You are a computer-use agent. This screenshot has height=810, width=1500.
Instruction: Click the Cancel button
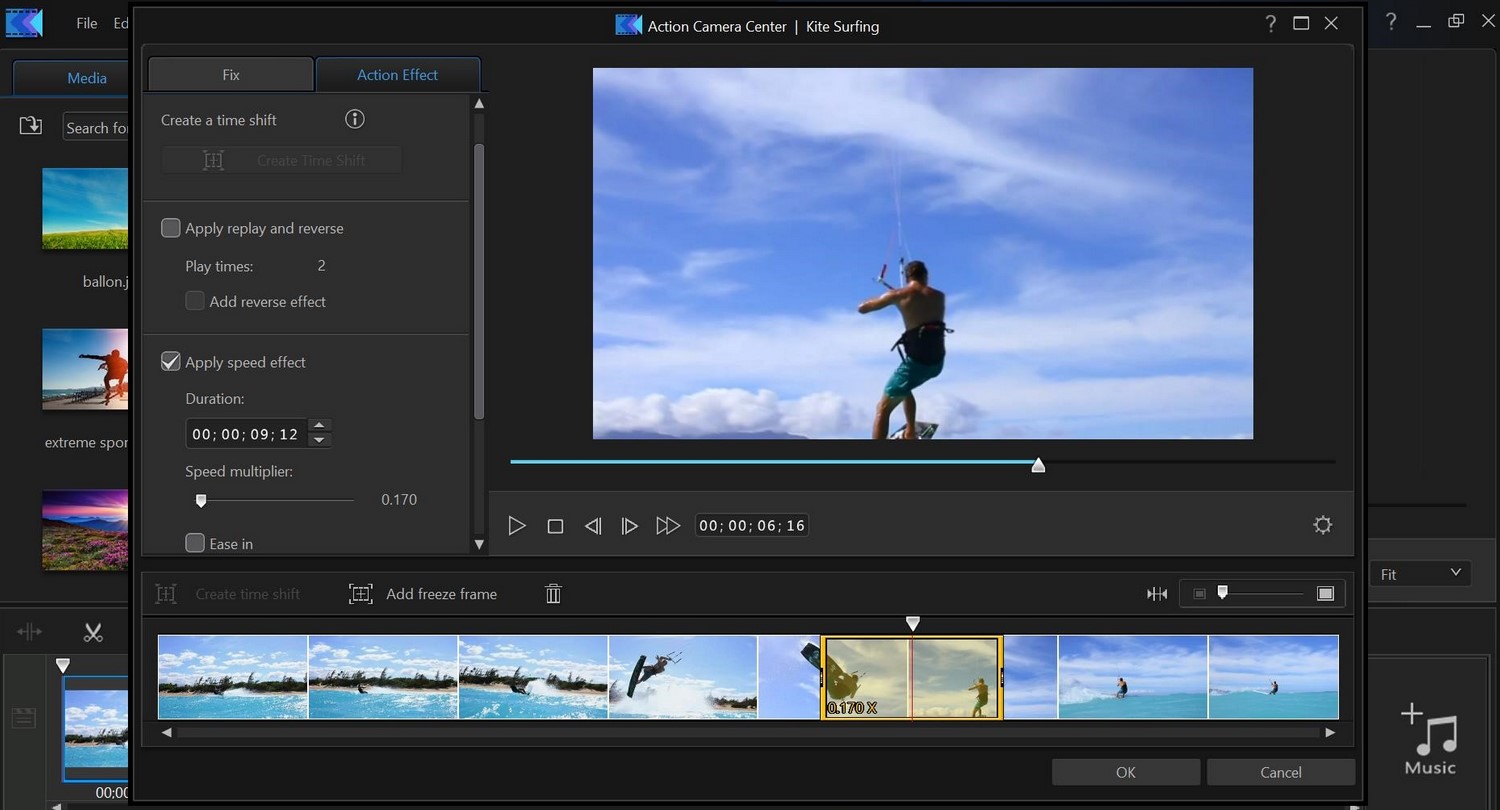[1281, 772]
